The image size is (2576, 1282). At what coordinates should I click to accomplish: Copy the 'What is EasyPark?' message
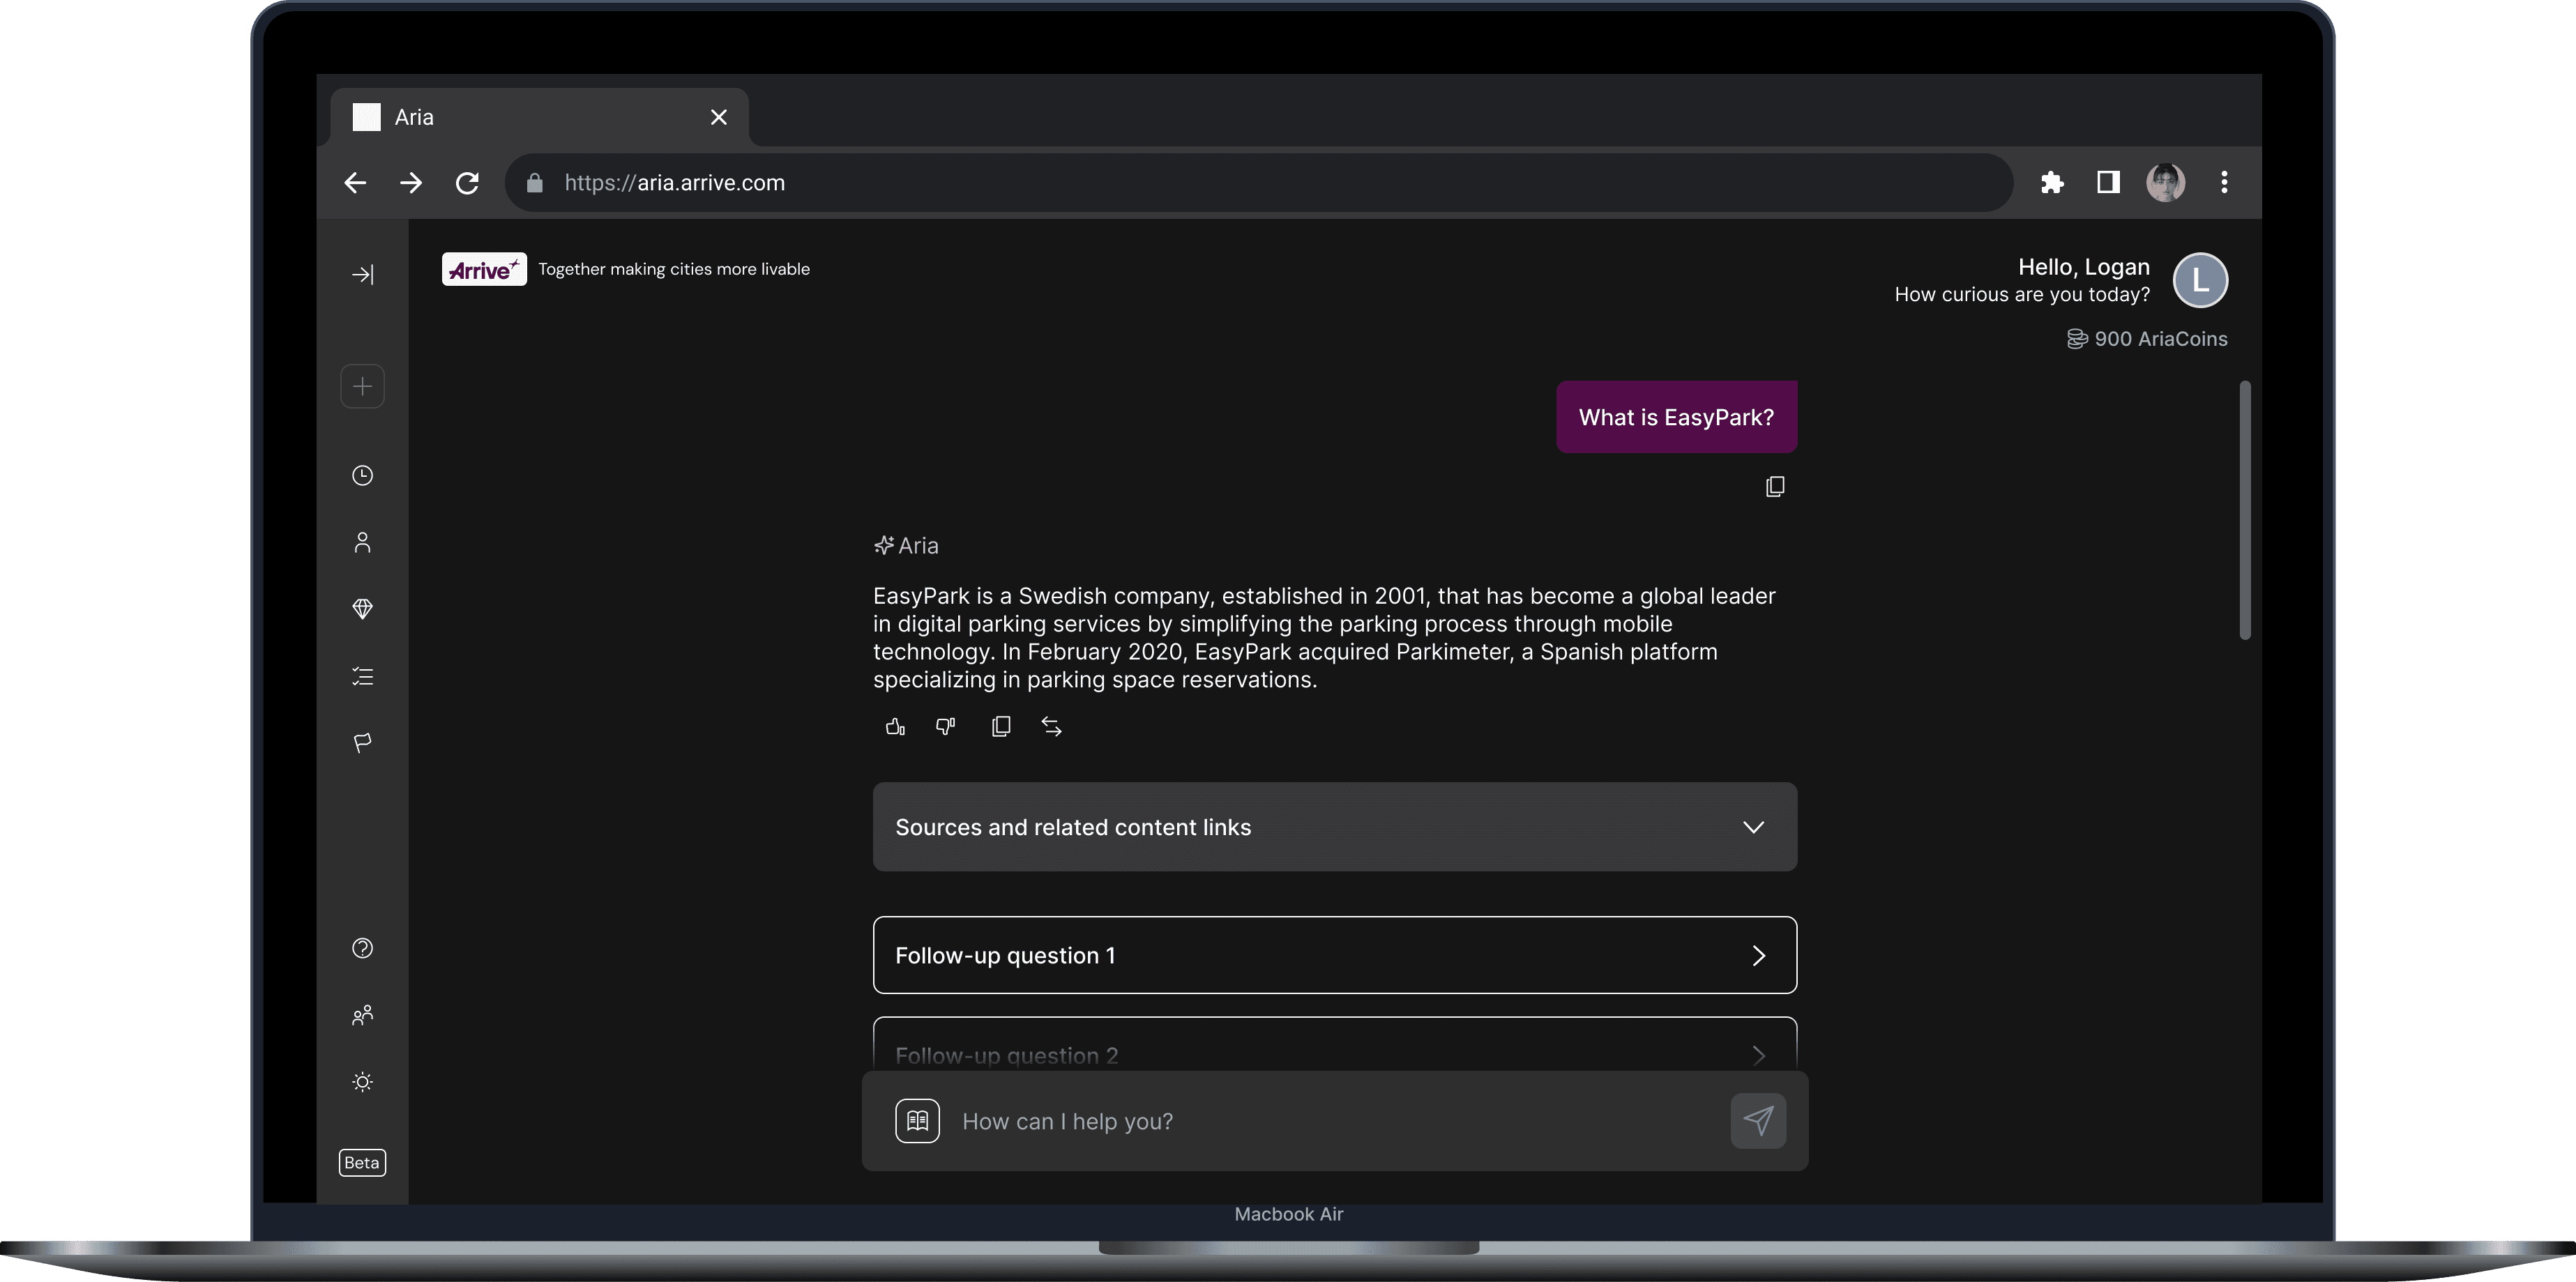pos(1775,487)
